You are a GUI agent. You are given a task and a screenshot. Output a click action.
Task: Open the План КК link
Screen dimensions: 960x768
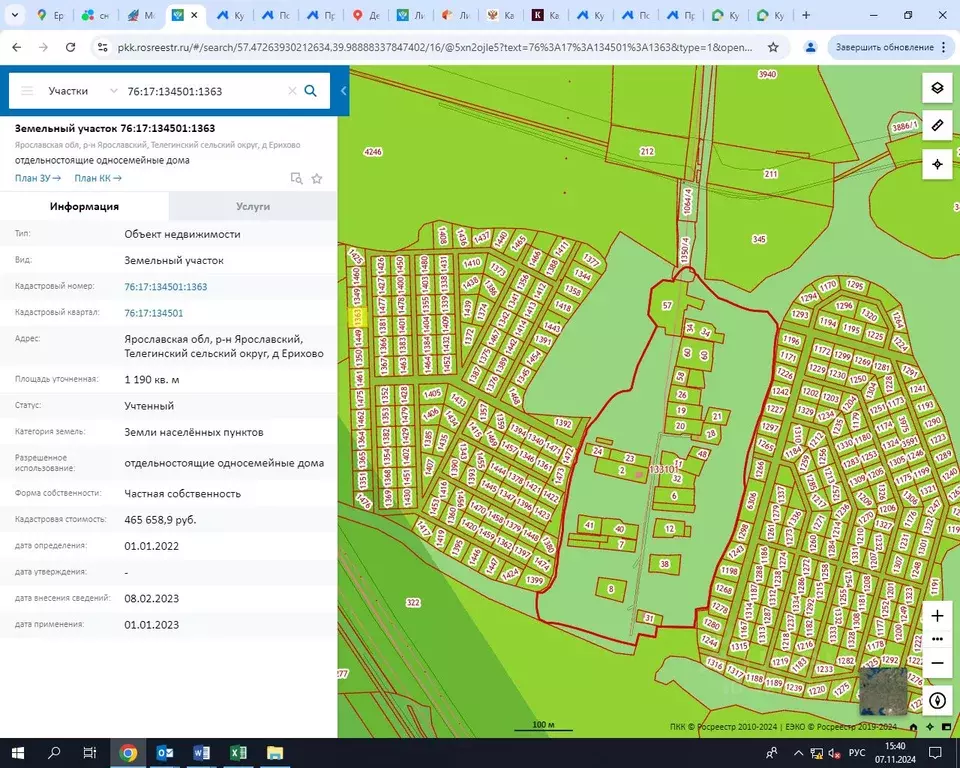tap(98, 178)
